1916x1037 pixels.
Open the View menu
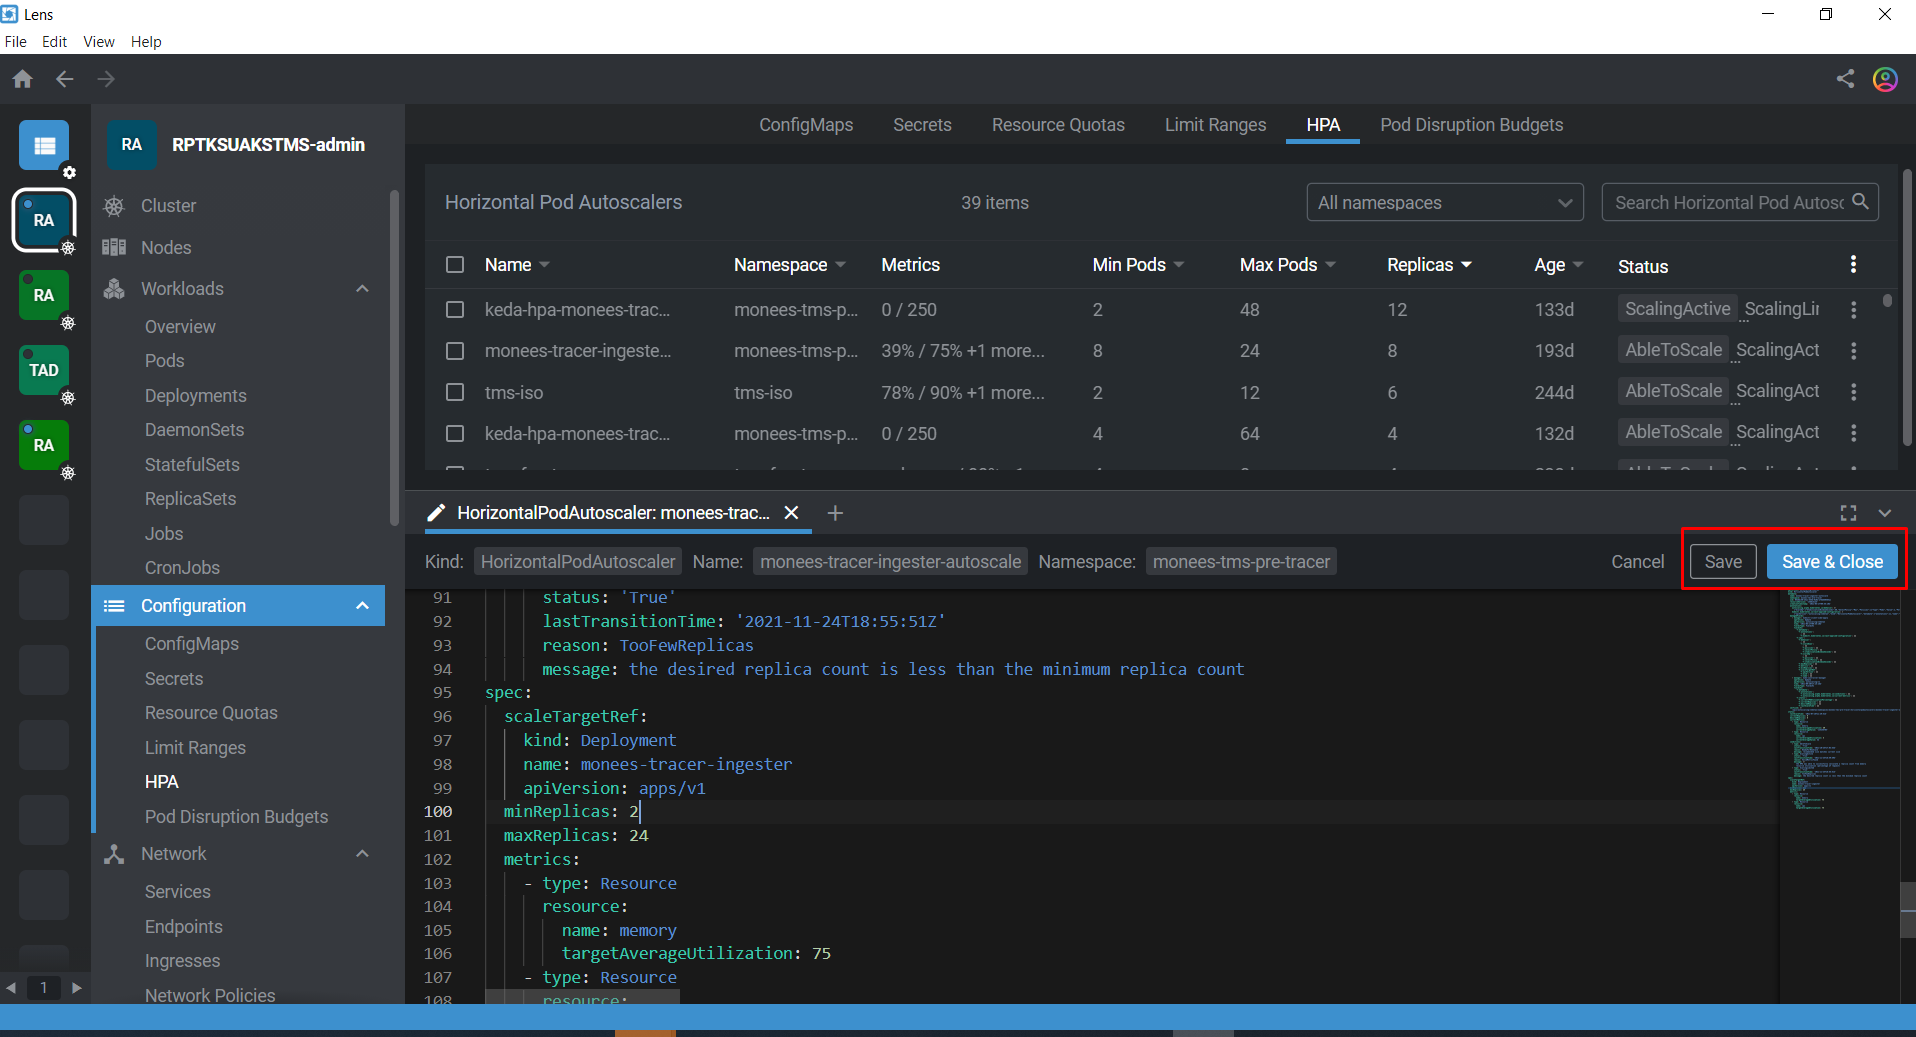click(97, 42)
